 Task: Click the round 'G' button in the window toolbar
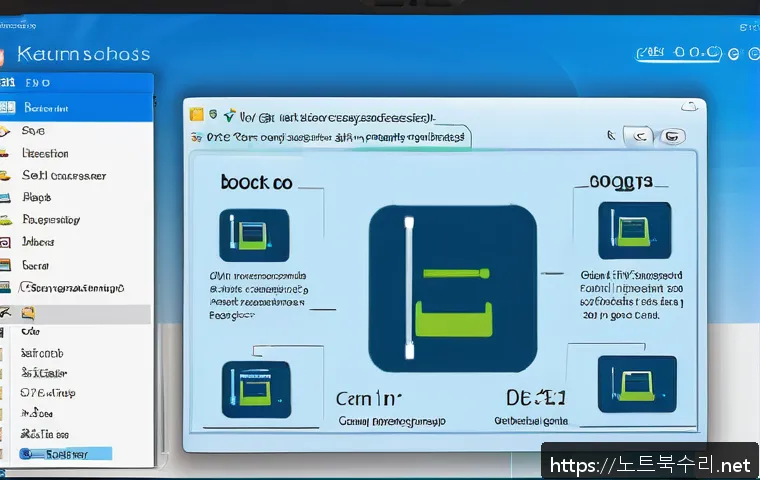click(672, 137)
